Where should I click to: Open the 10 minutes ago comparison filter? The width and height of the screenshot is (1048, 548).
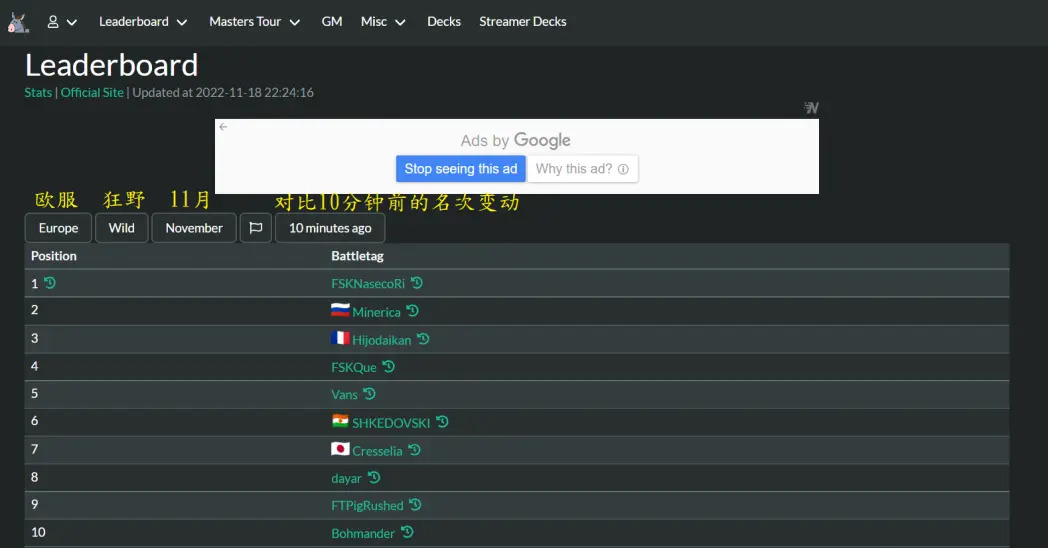click(330, 228)
